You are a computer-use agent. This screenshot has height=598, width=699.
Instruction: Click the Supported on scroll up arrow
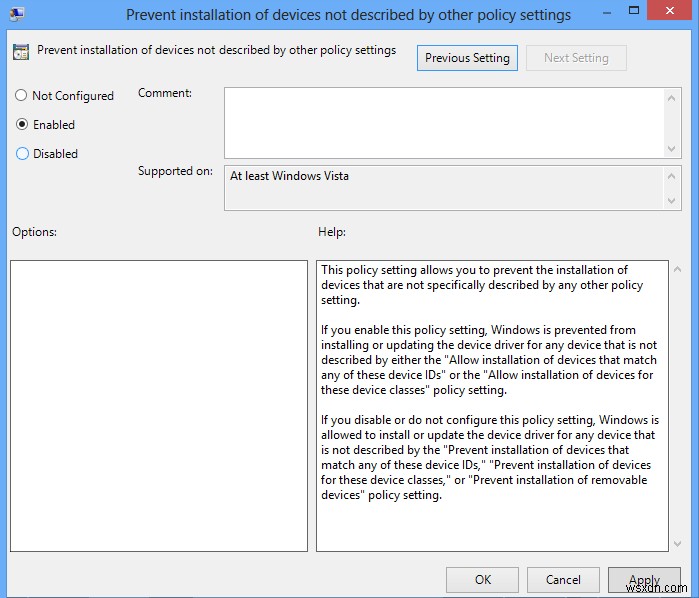click(671, 177)
